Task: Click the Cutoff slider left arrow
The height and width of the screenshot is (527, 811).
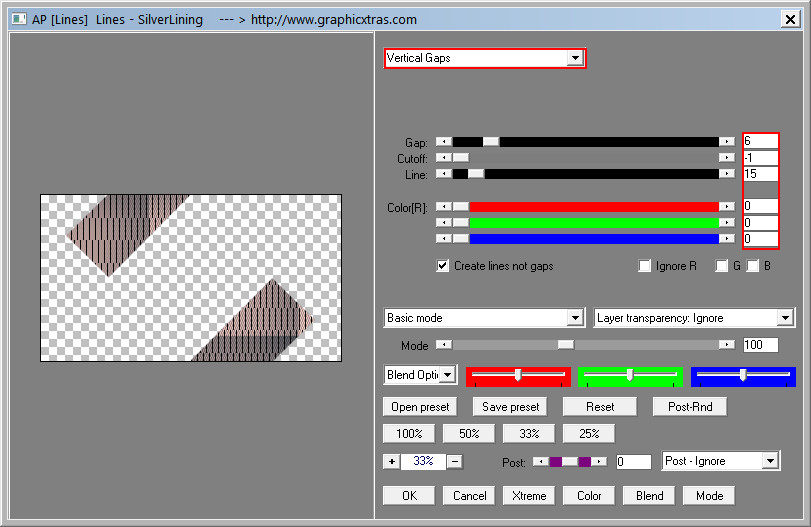Action: (x=444, y=158)
